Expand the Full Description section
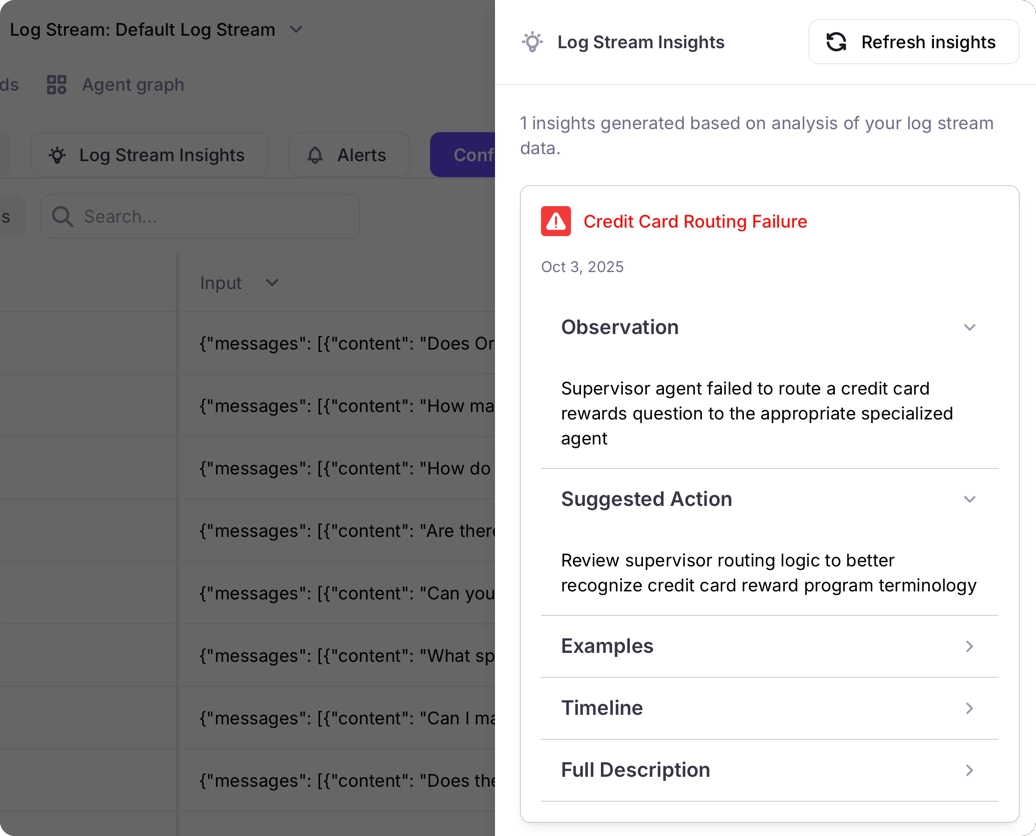Screen dimensions: 1036x836 (x=969, y=770)
